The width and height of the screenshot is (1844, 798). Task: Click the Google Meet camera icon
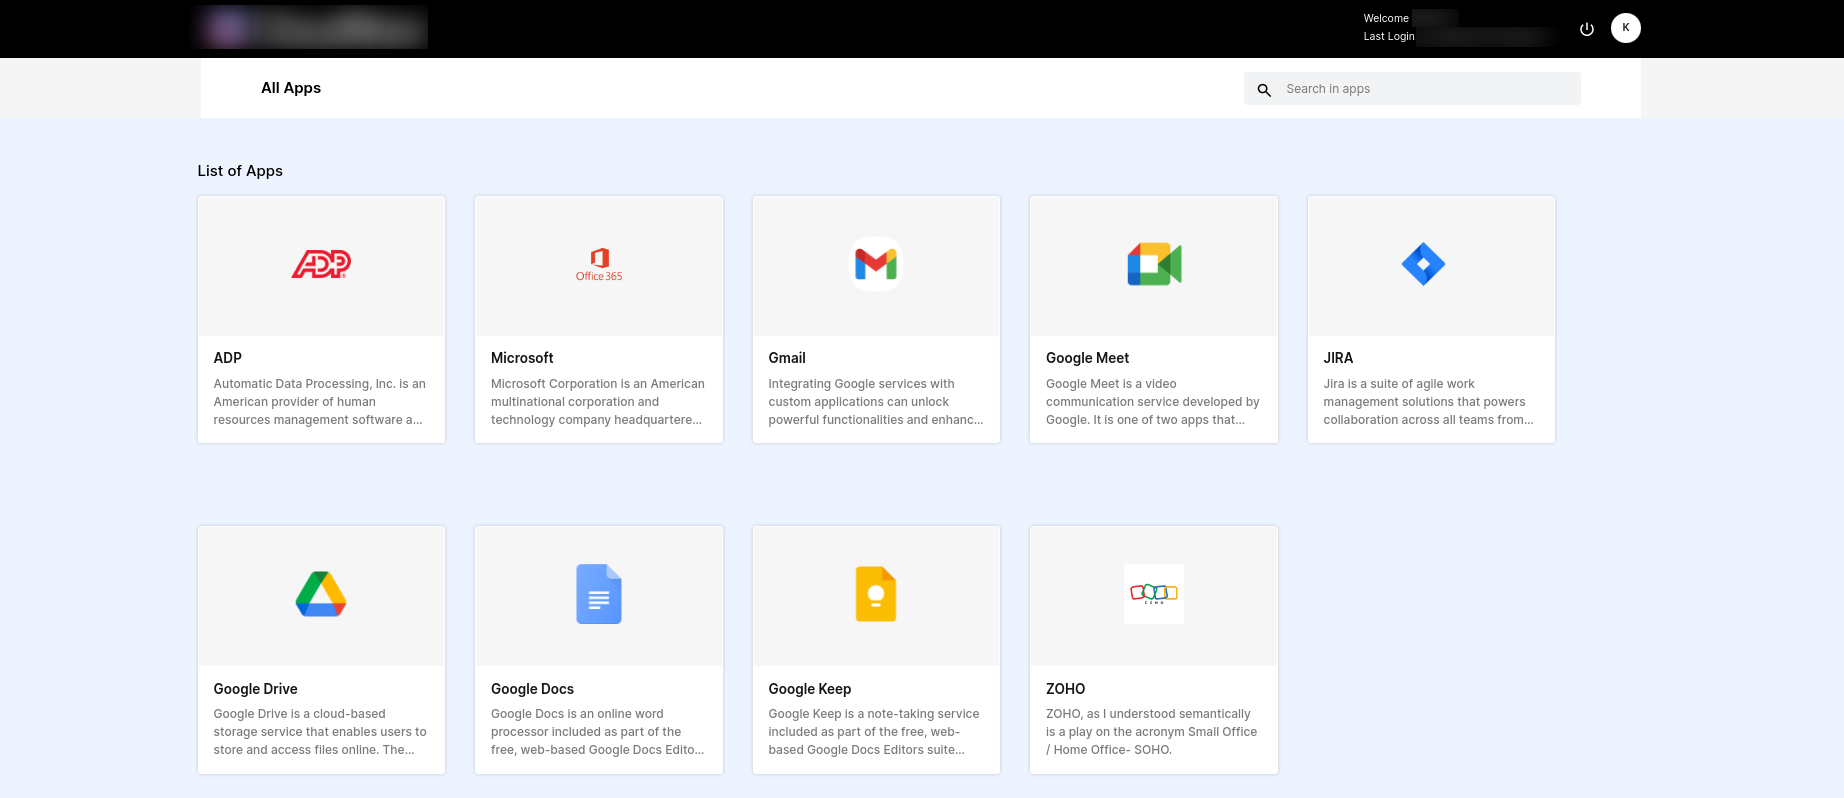pos(1154,264)
